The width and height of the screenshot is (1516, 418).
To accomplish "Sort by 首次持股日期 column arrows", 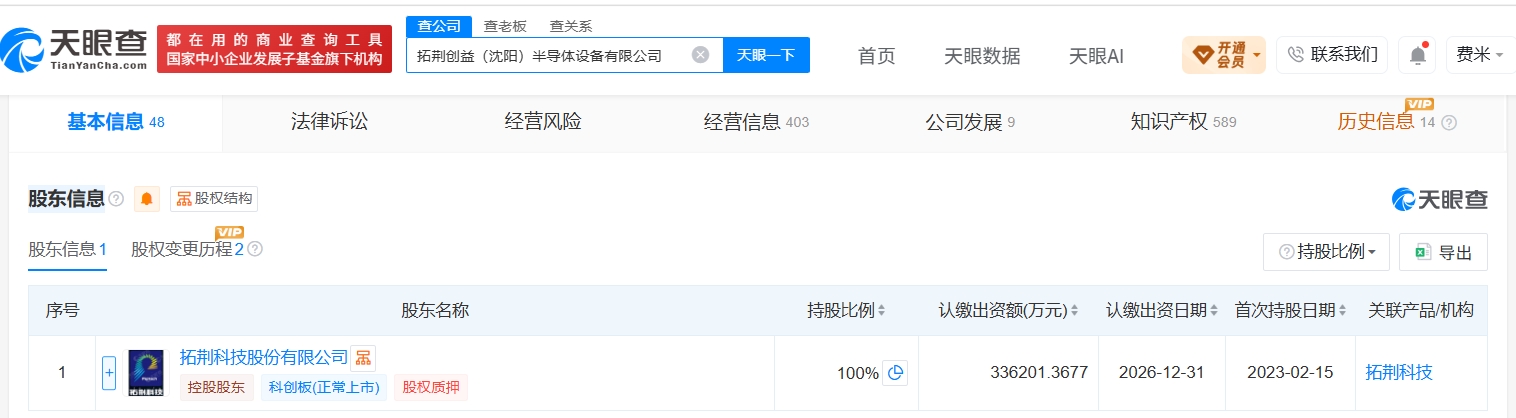I will (x=1342, y=311).
